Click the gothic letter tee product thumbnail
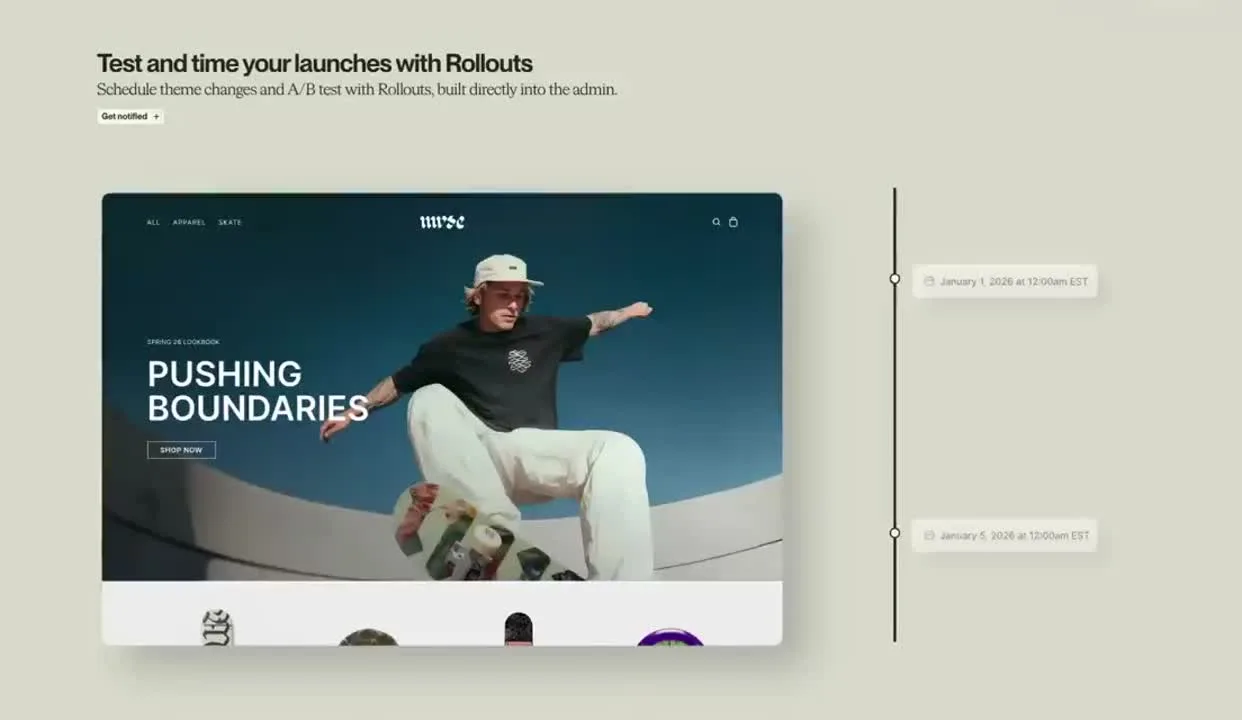 point(217,628)
